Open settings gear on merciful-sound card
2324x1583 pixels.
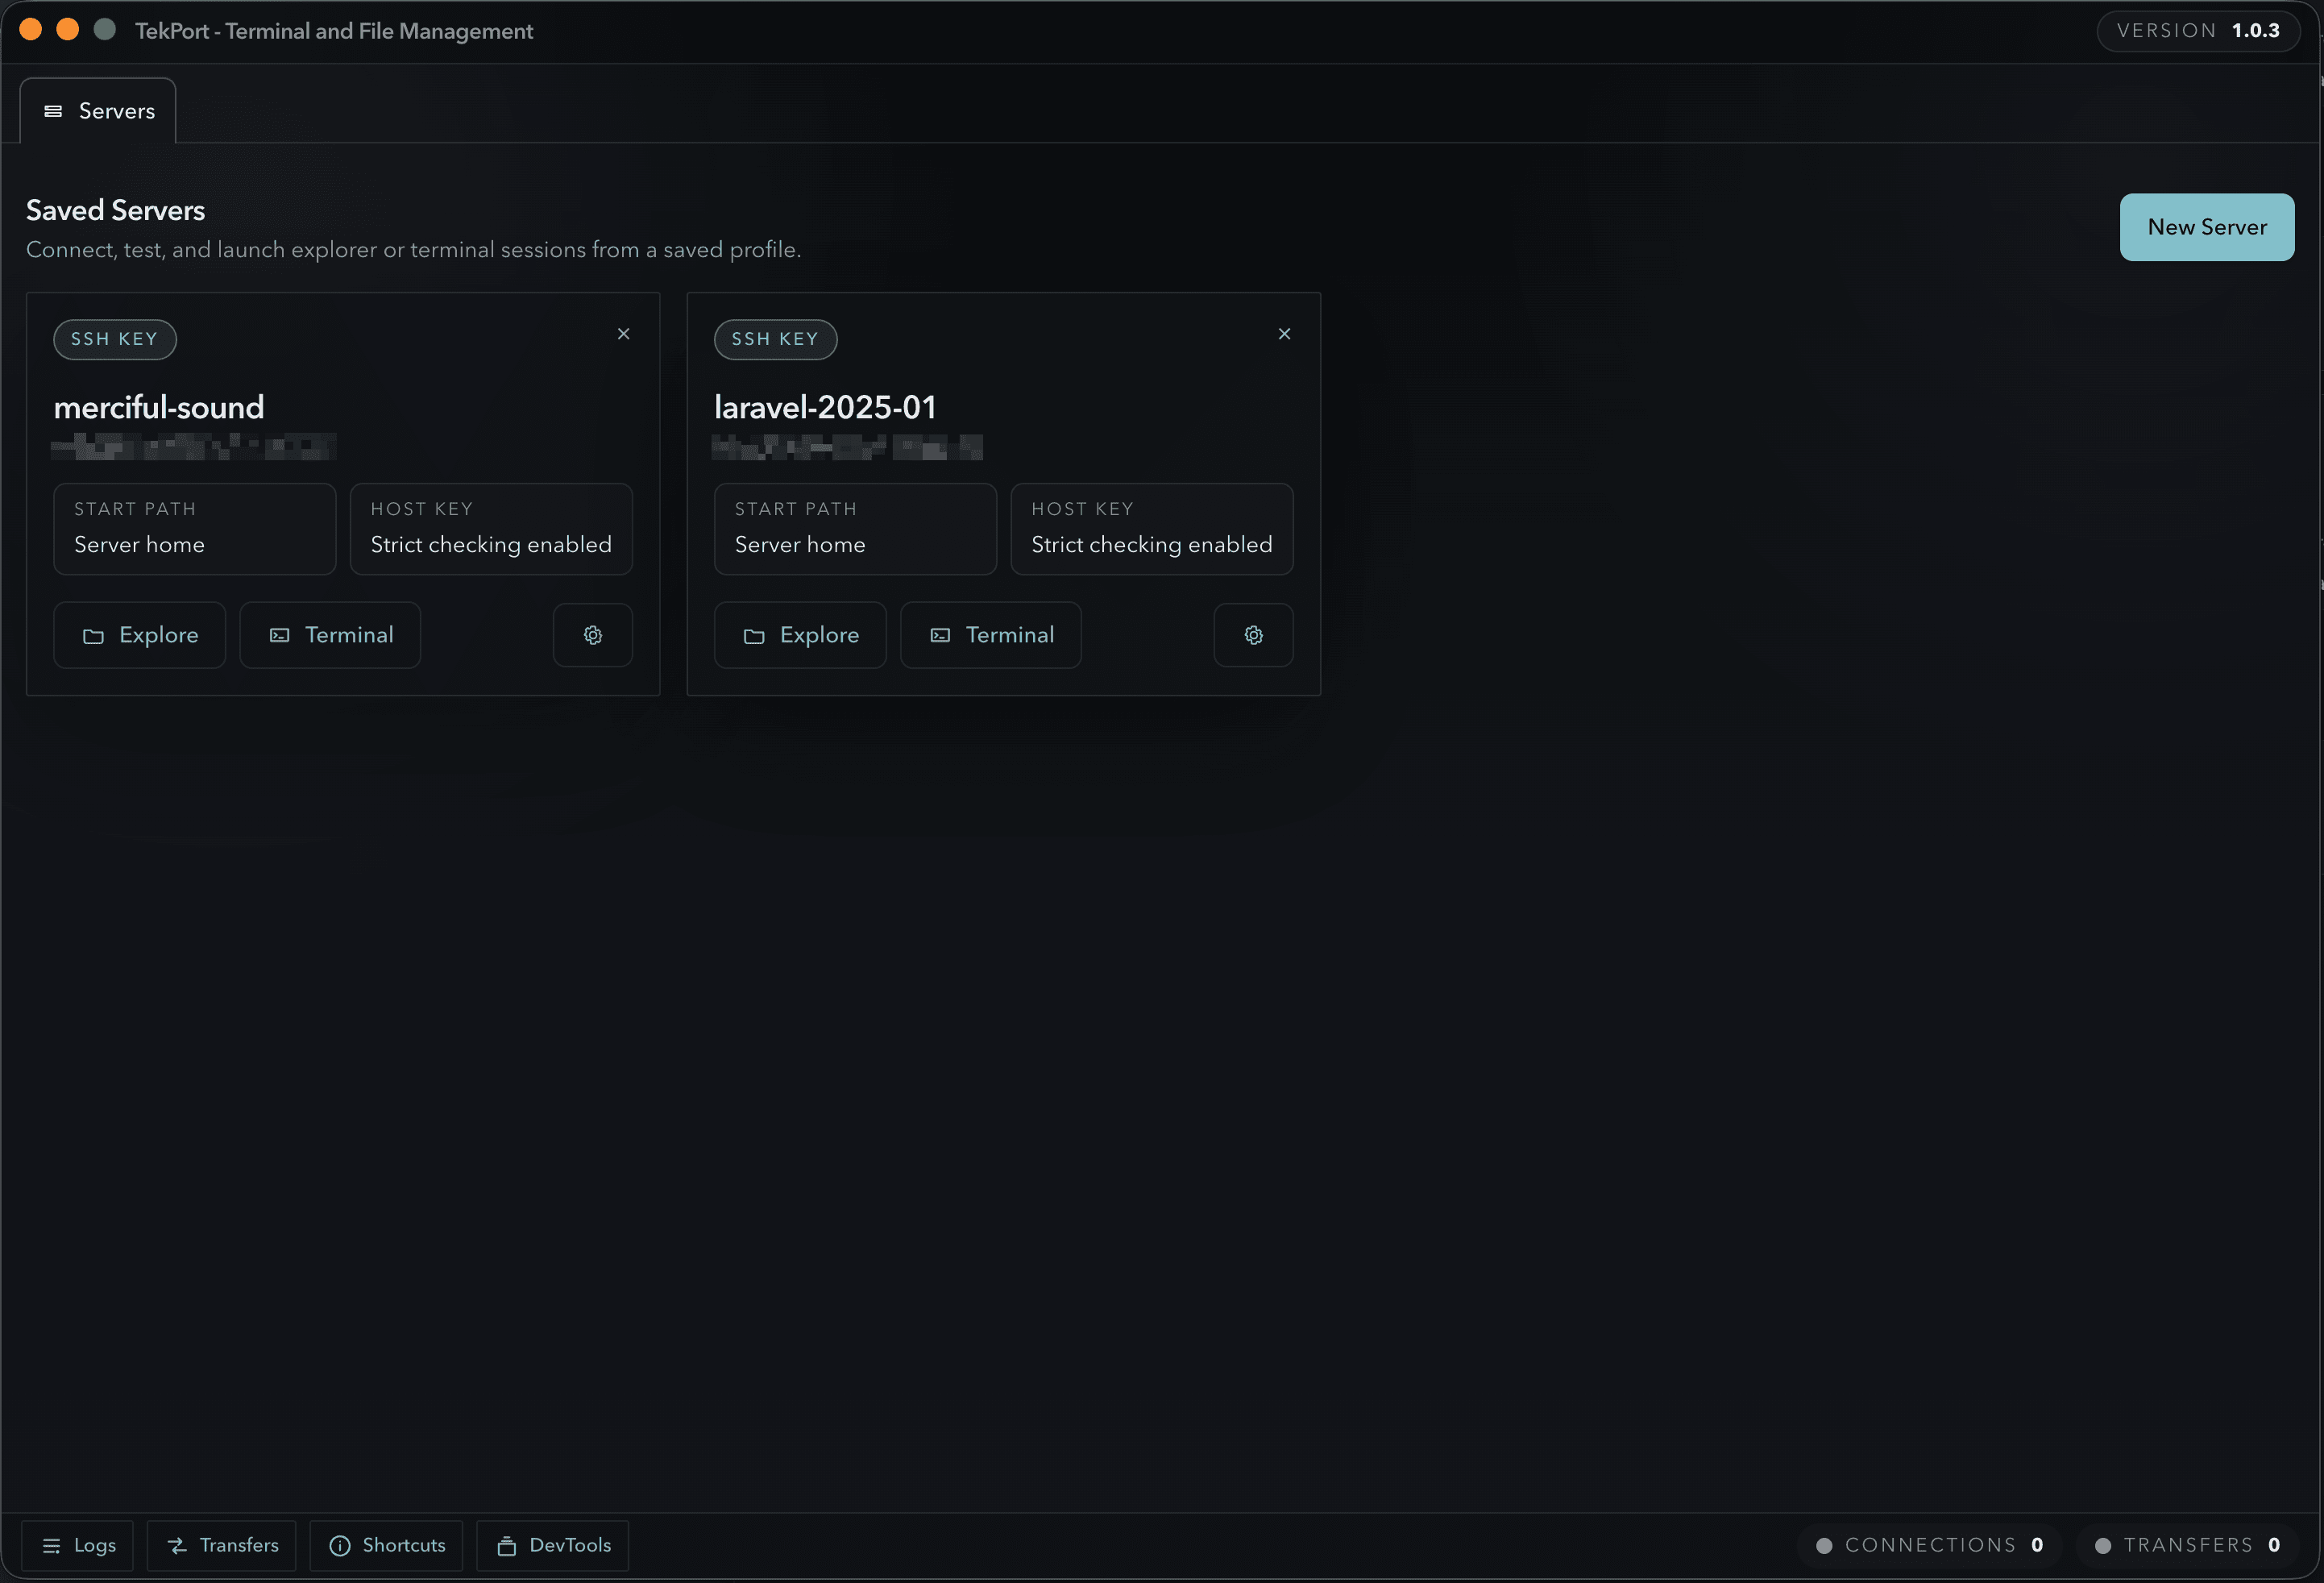592,635
